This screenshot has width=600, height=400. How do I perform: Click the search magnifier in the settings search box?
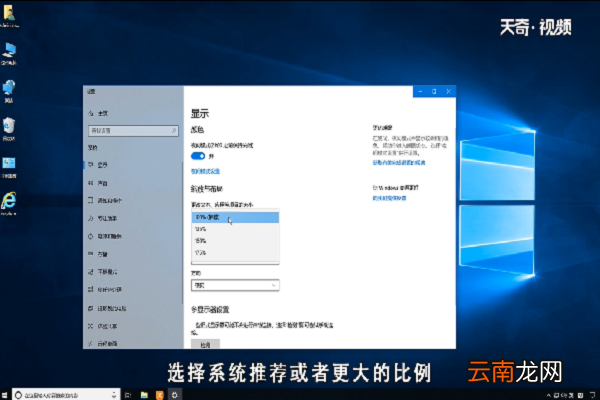(173, 131)
